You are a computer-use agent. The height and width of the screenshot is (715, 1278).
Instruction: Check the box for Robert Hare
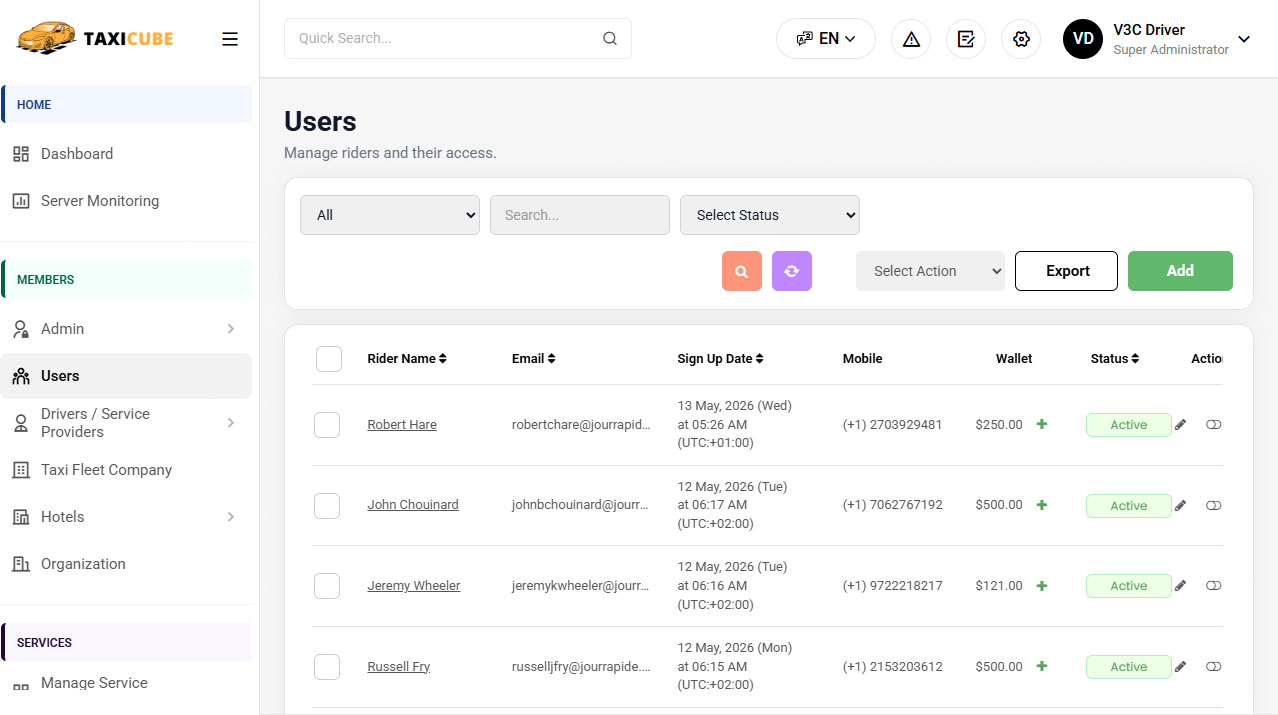pyautogui.click(x=327, y=425)
